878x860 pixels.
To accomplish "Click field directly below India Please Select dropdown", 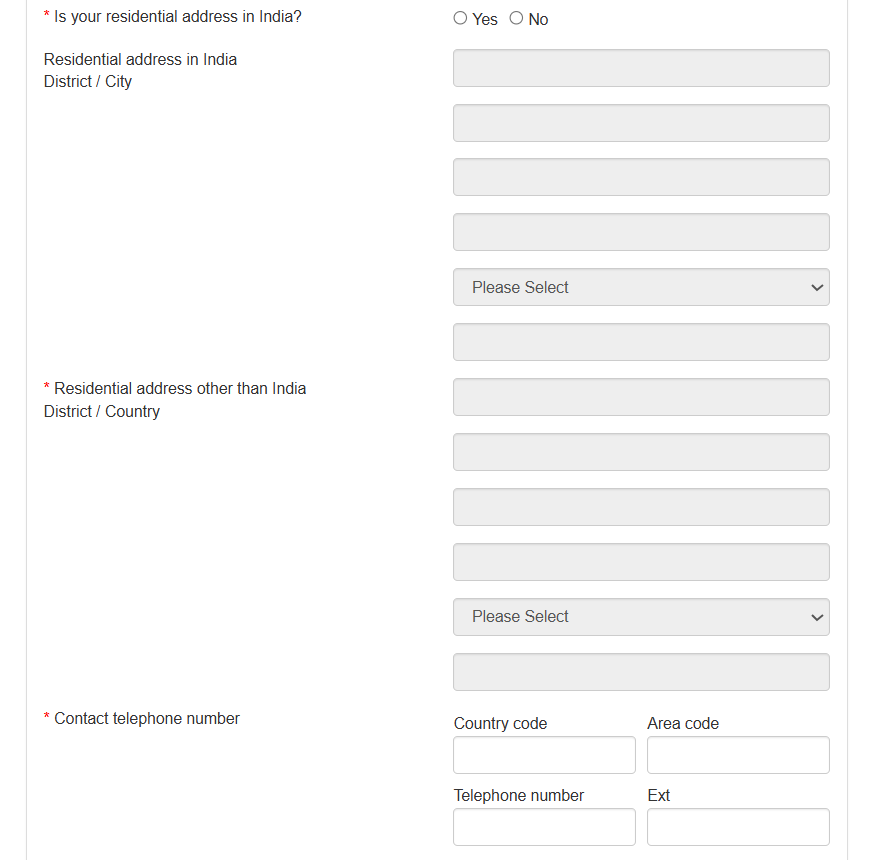I will click(641, 342).
